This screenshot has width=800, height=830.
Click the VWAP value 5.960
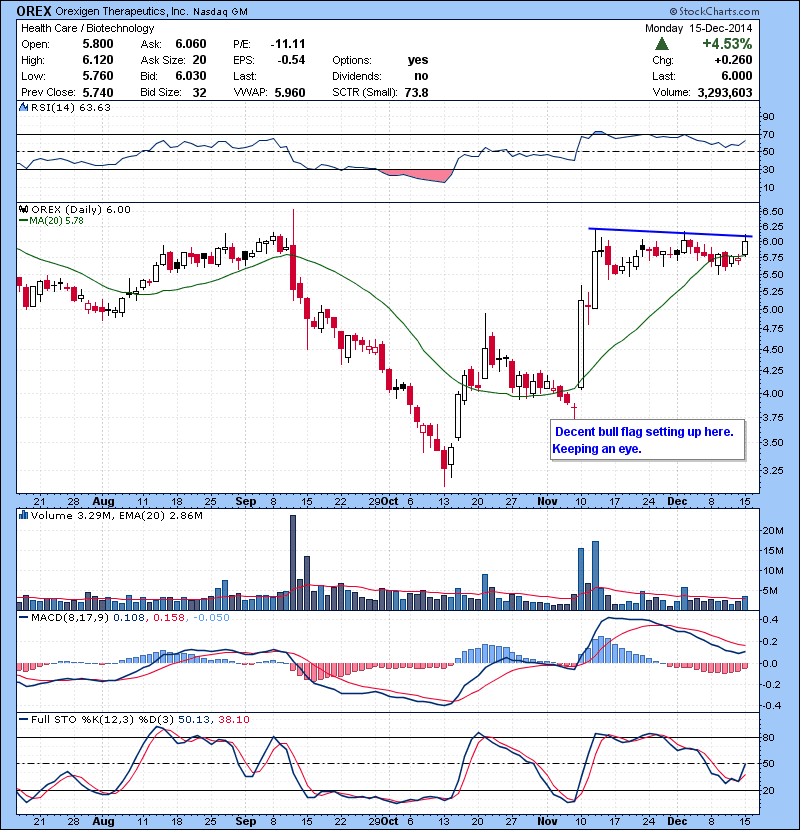[x=290, y=93]
